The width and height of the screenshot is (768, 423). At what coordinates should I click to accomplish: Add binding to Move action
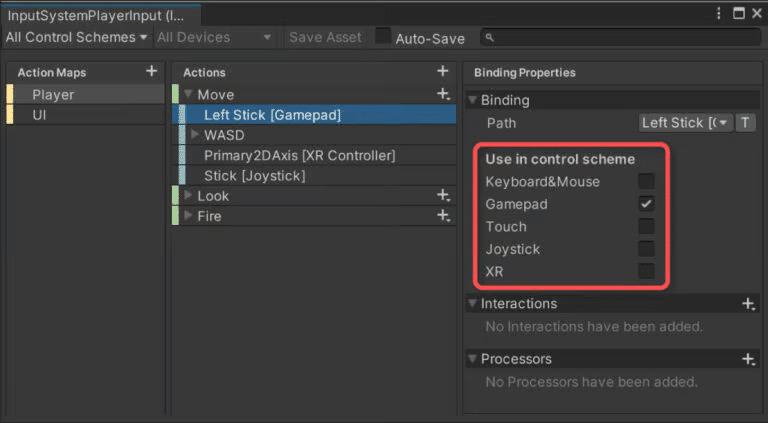pyautogui.click(x=442, y=94)
